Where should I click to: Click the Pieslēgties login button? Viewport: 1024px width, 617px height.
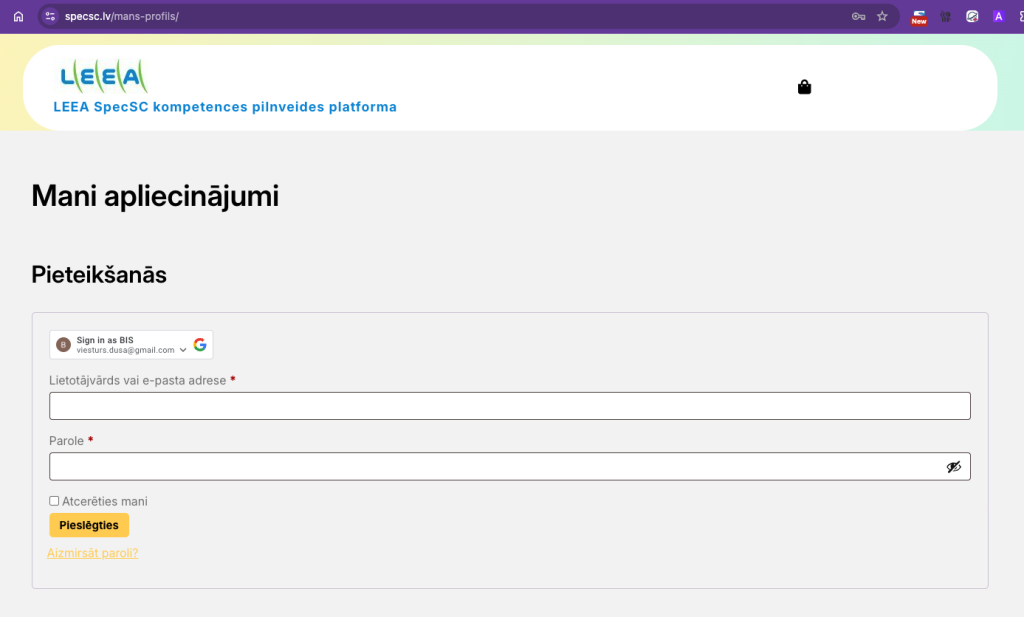[89, 525]
